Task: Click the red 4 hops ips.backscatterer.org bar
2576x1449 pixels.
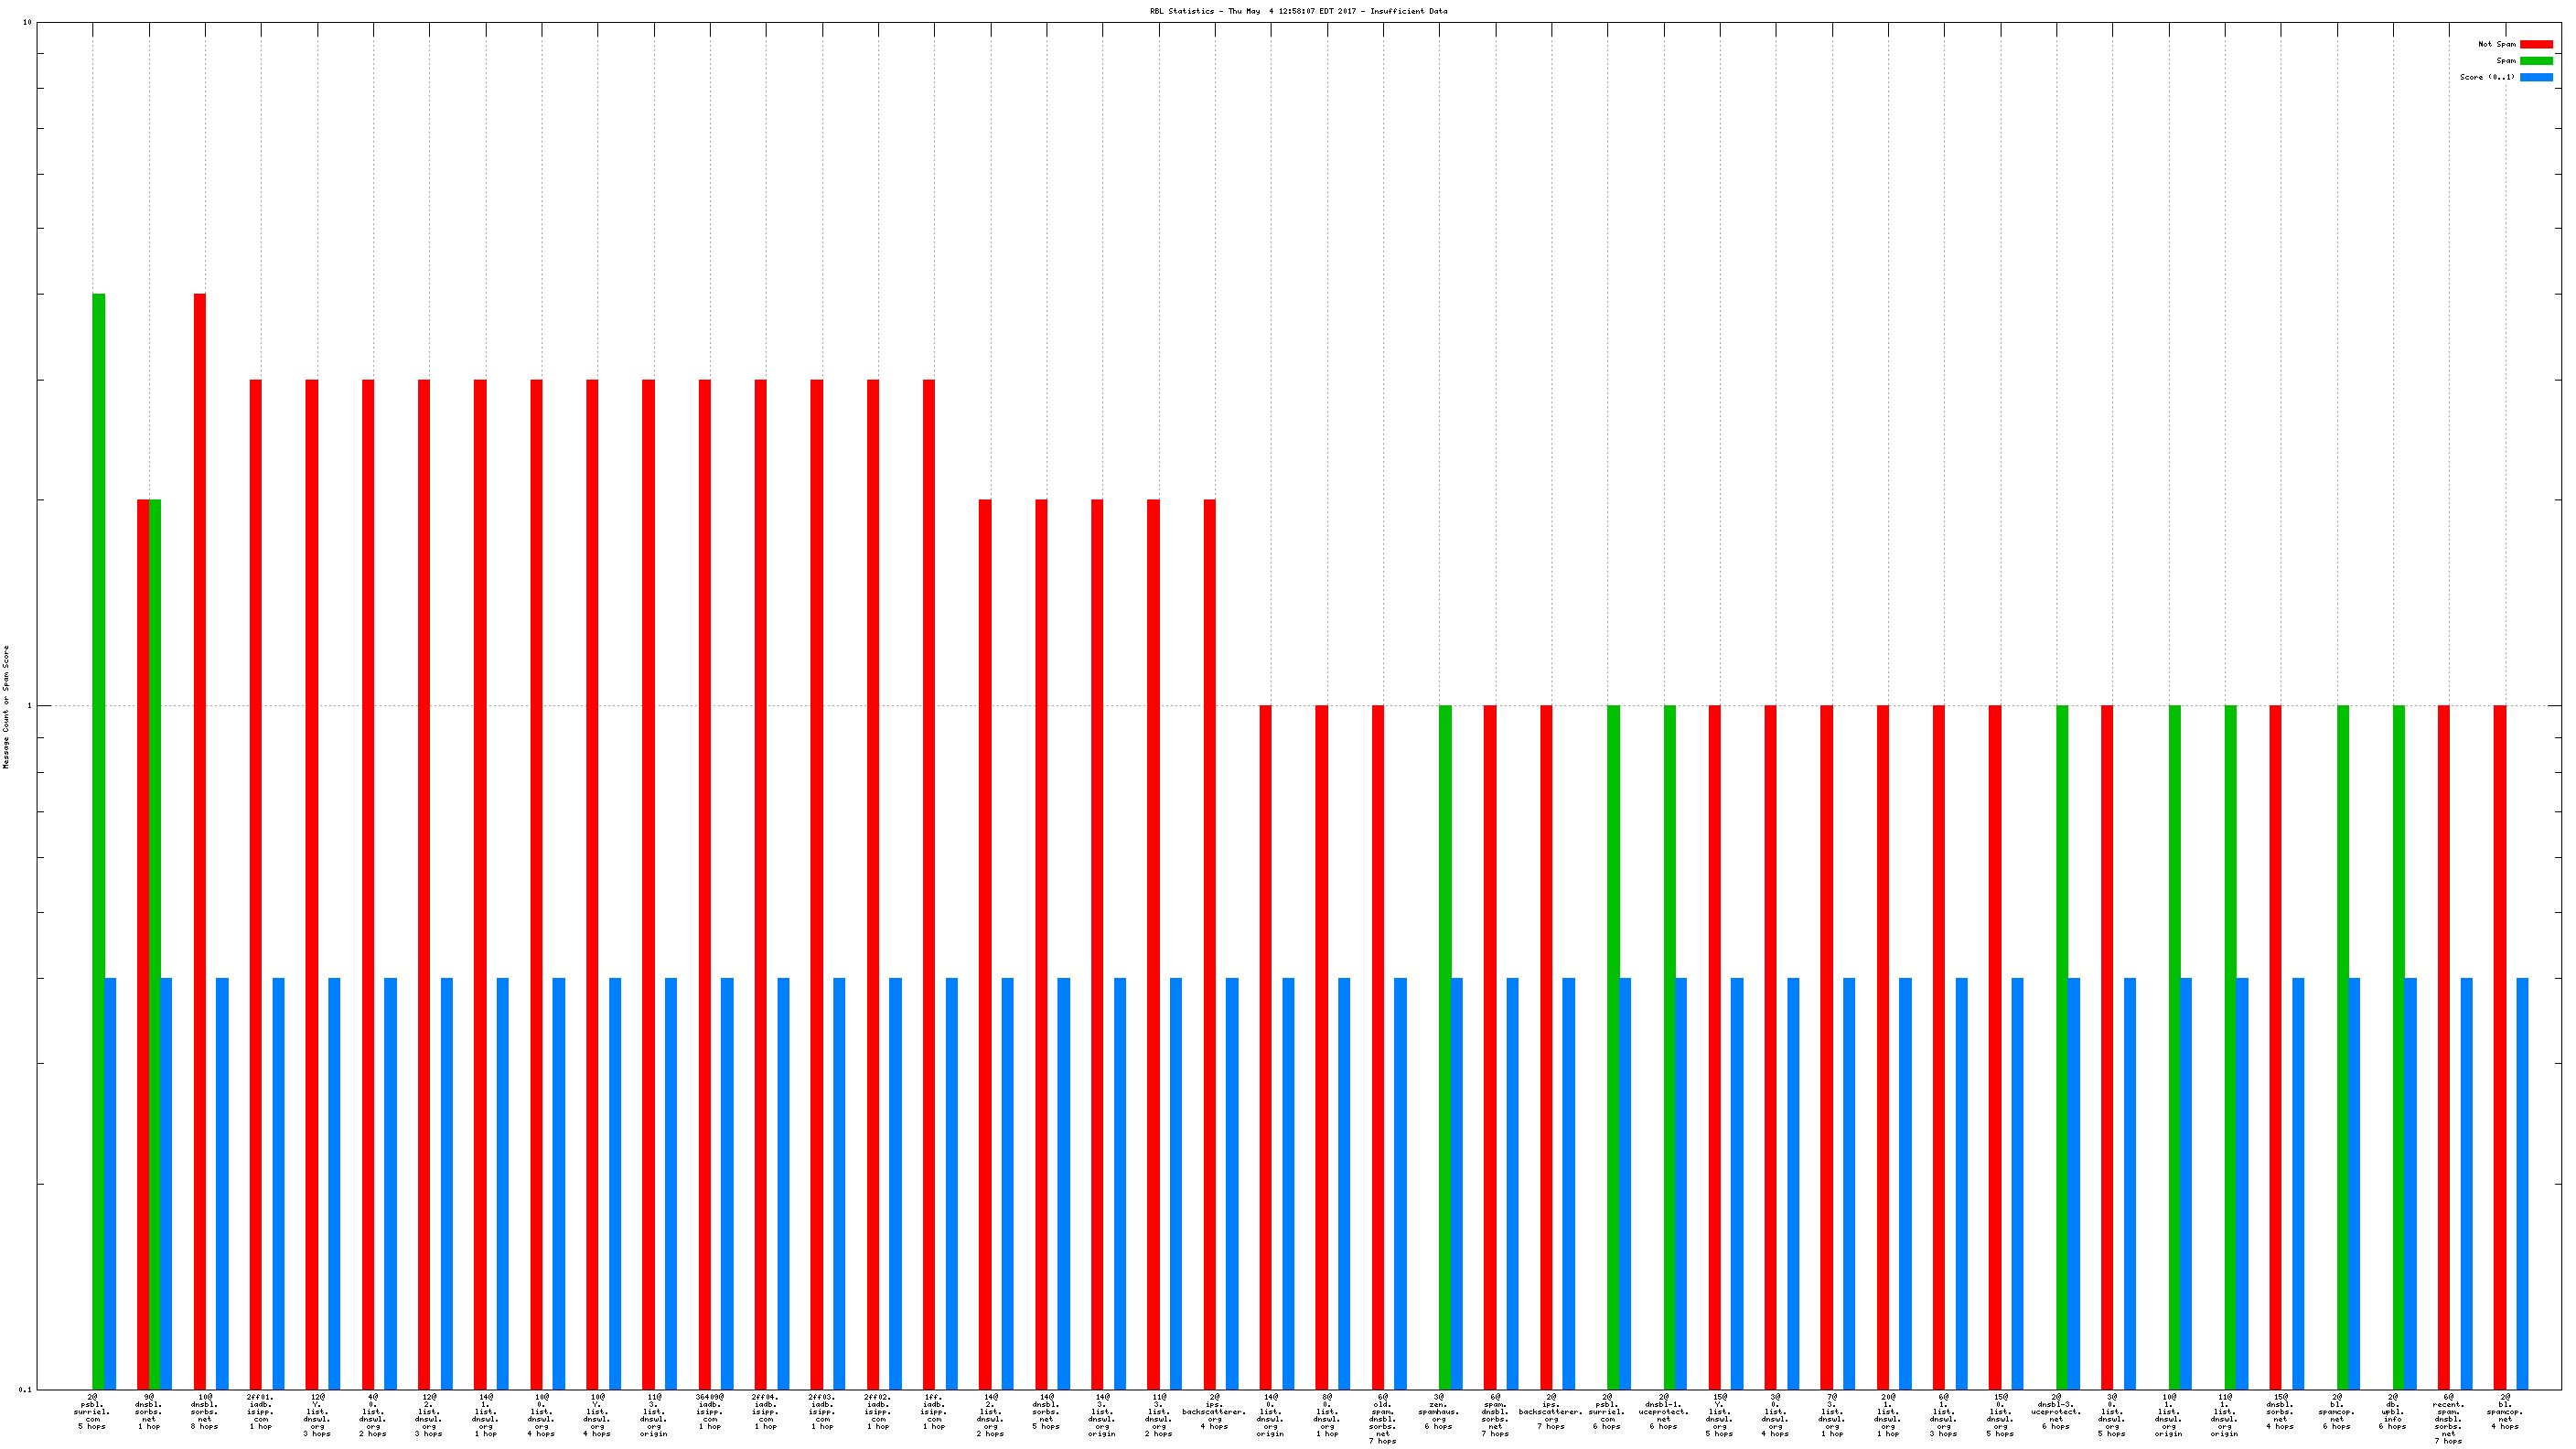Action: (1210, 940)
